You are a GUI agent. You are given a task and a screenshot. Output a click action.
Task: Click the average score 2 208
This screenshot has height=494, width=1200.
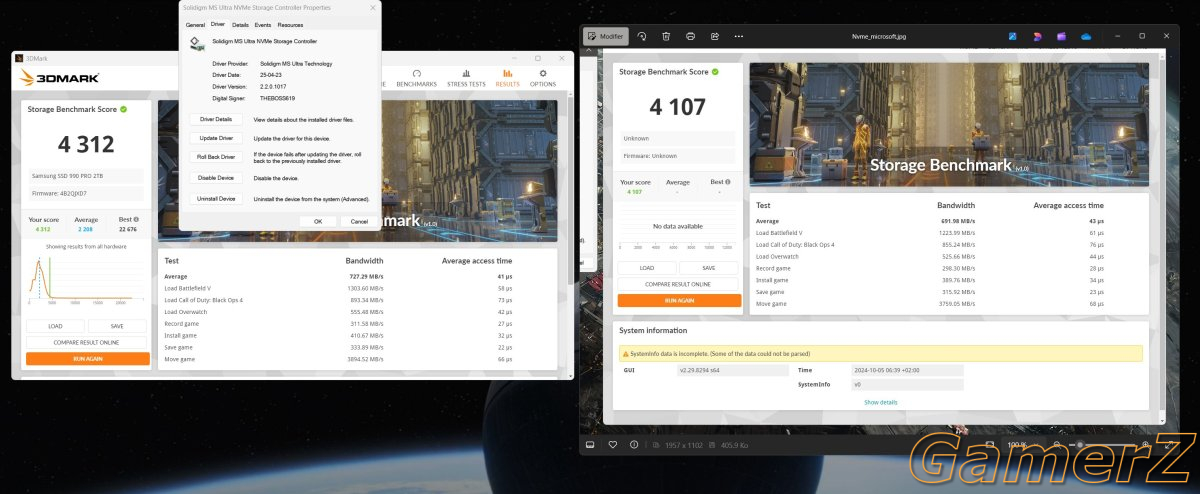pos(86,229)
